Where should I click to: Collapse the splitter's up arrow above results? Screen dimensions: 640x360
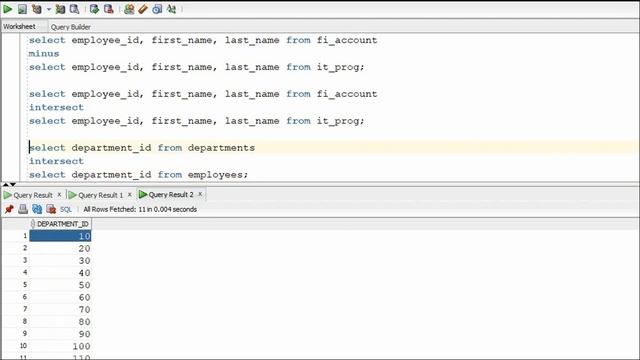tap(5, 184)
